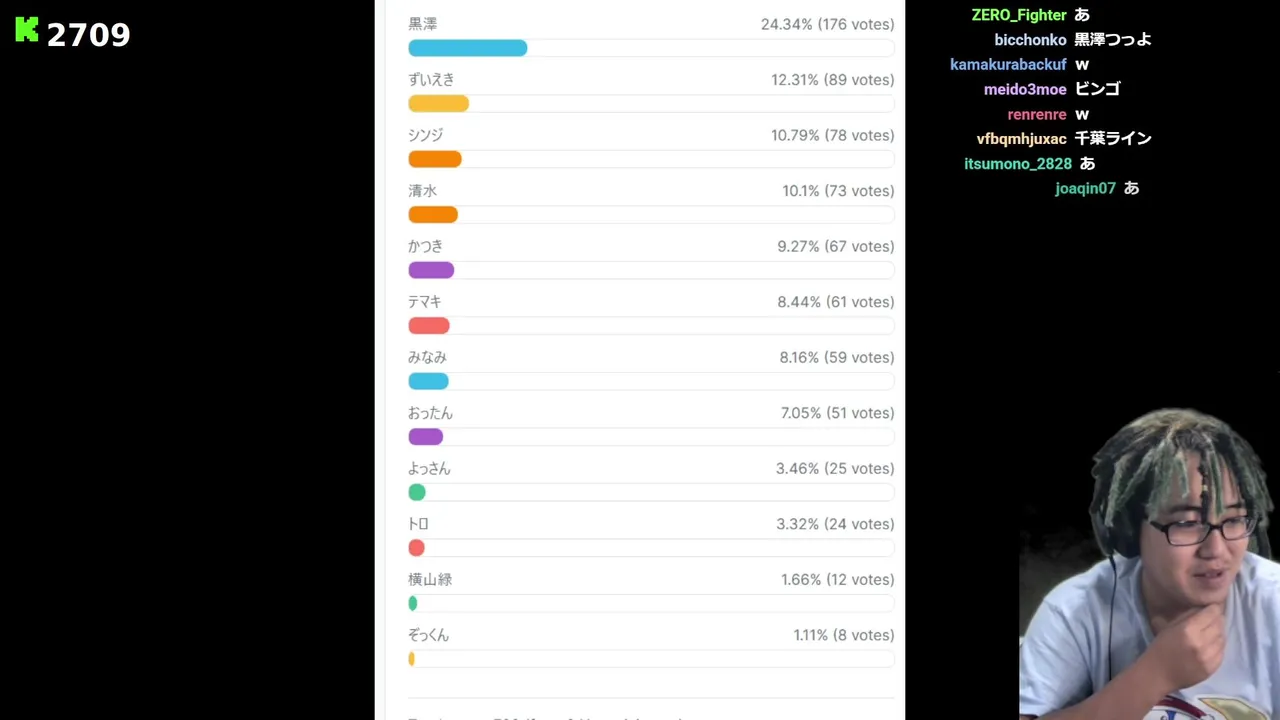Viewport: 1280px width, 720px height.
Task: Click the yellow ずいえき poll bar
Action: tap(438, 104)
